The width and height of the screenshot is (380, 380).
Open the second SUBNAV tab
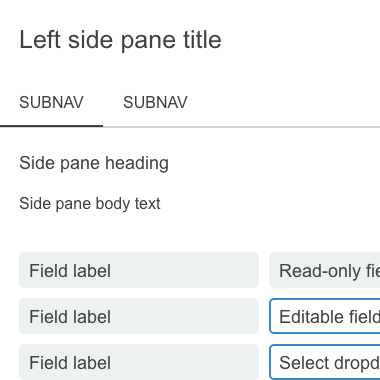click(155, 102)
